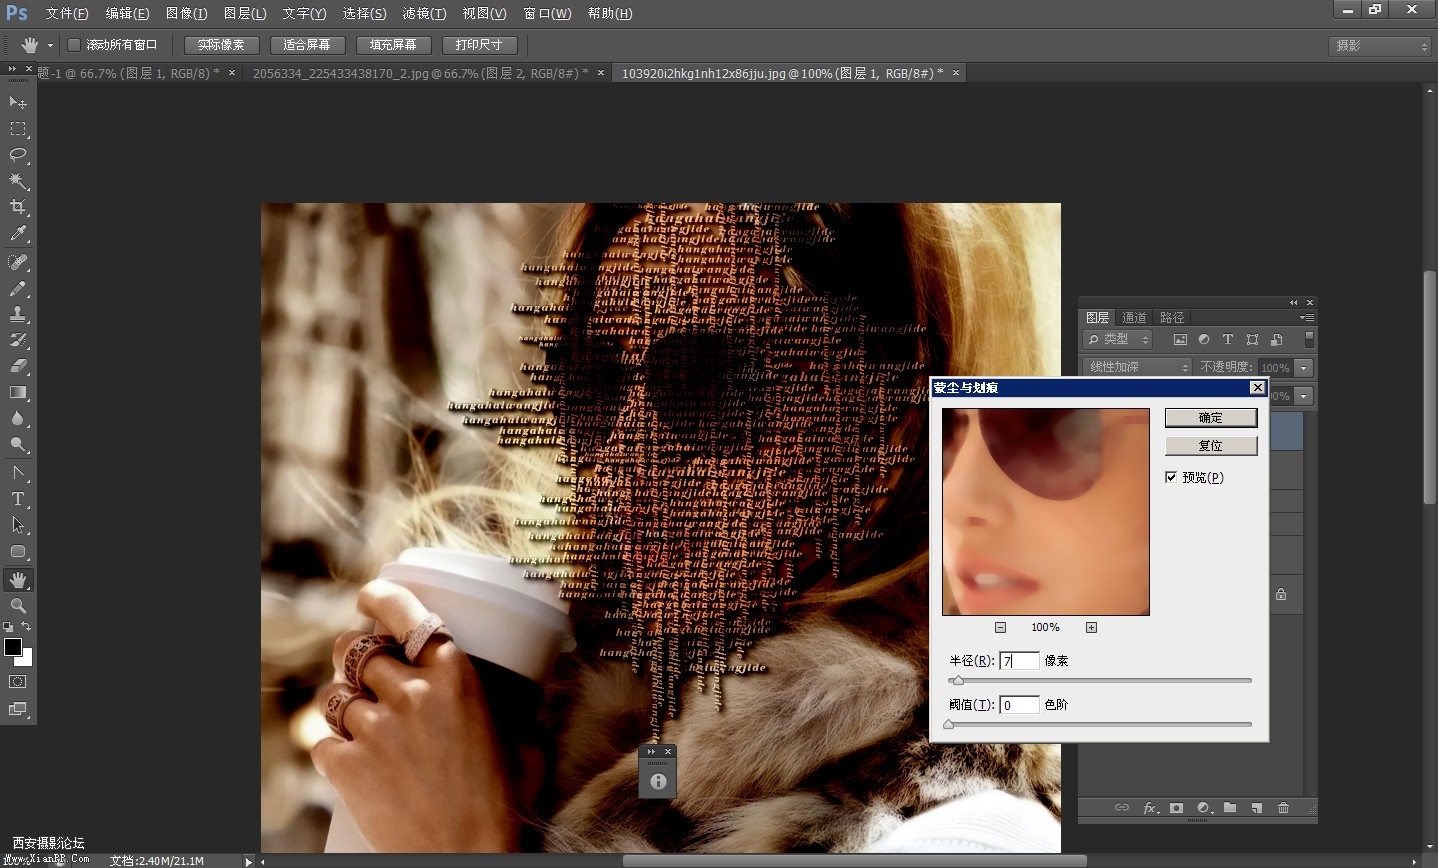Screen dimensions: 1438x868
Task: Click the 半径 radius slider handle
Action: [958, 681]
